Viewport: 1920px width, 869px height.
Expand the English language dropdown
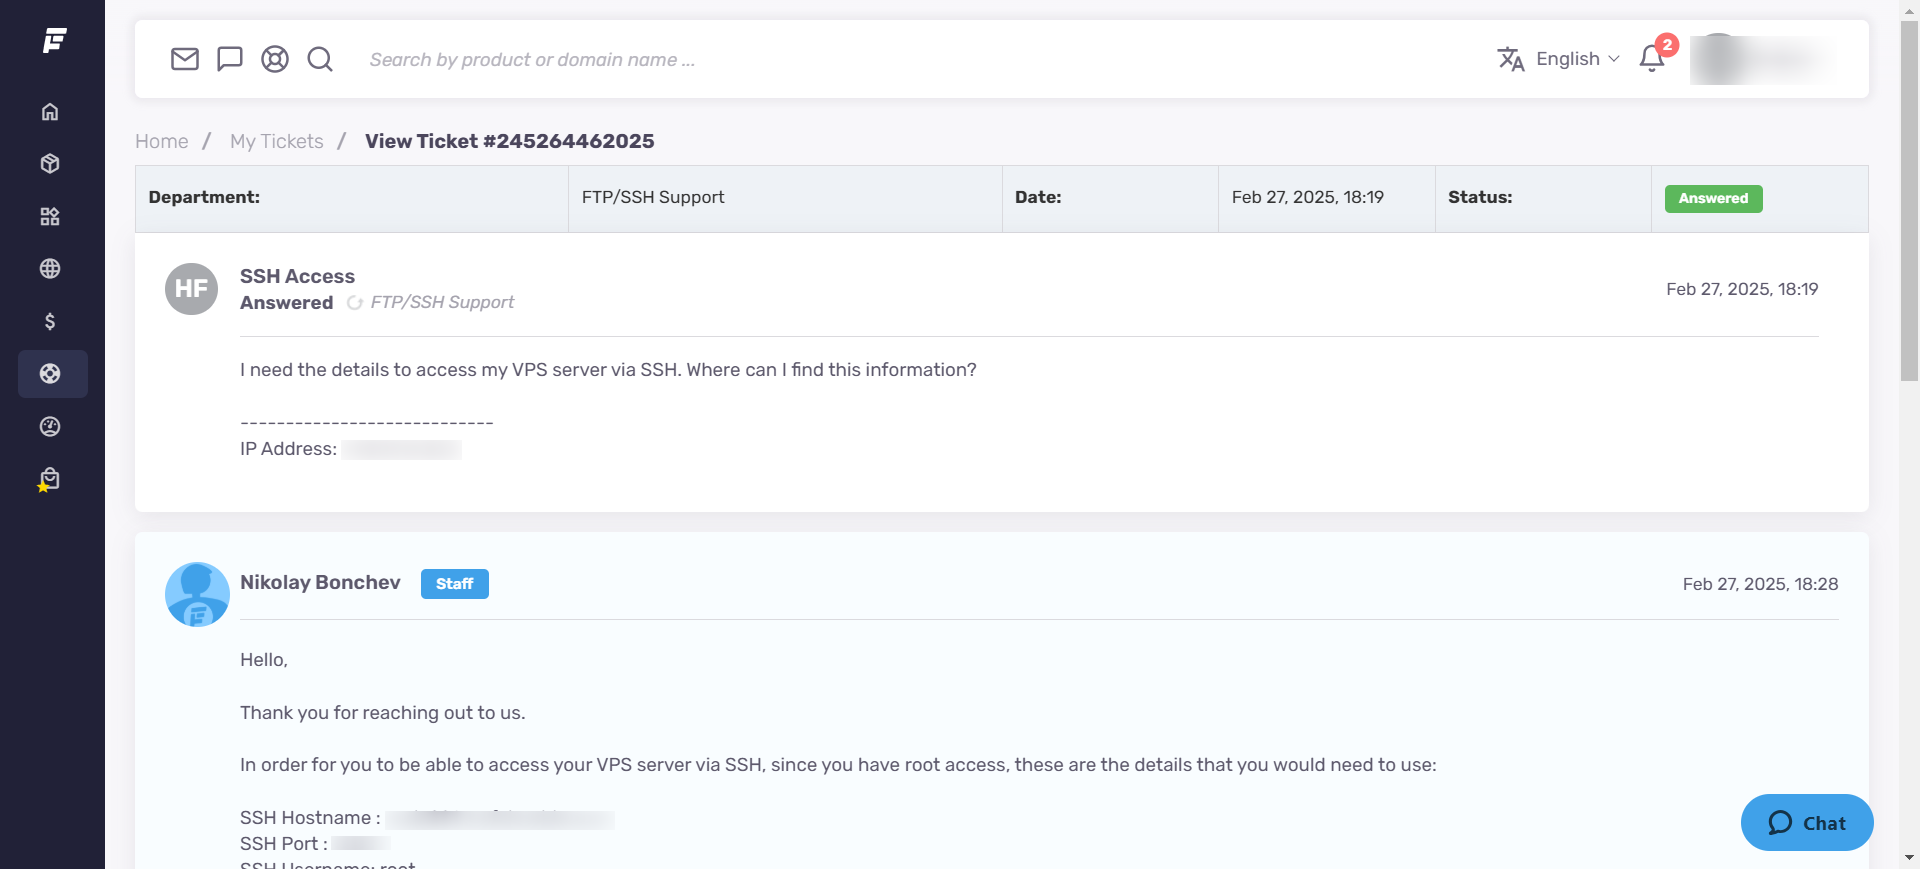pyautogui.click(x=1577, y=59)
